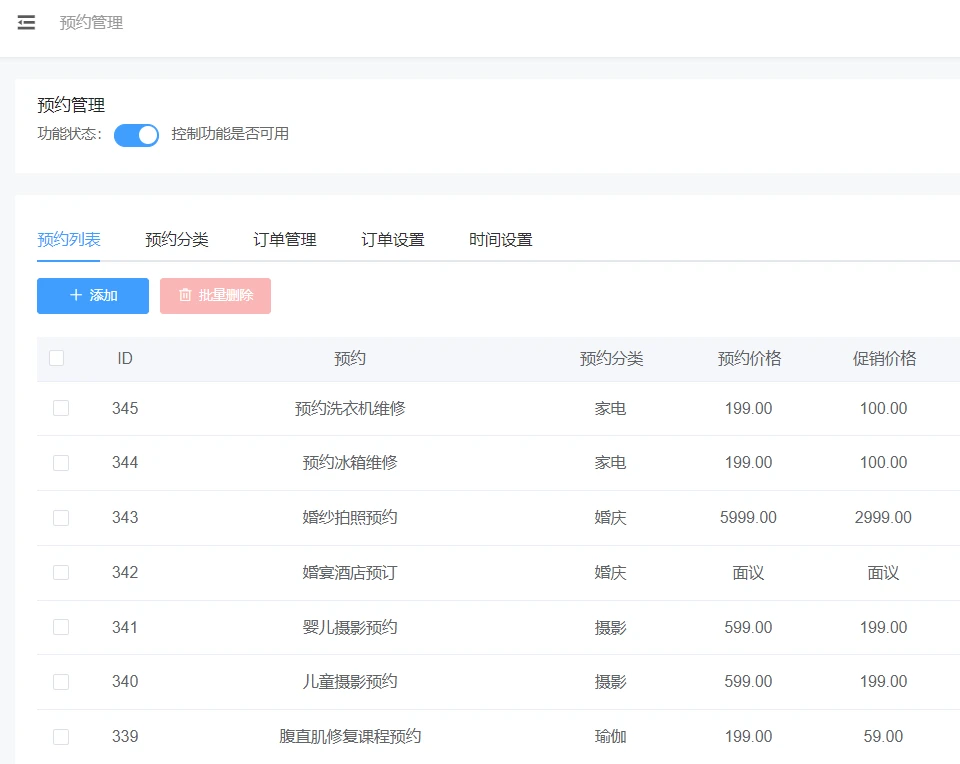Check the row 343 checkbox

coord(61,518)
